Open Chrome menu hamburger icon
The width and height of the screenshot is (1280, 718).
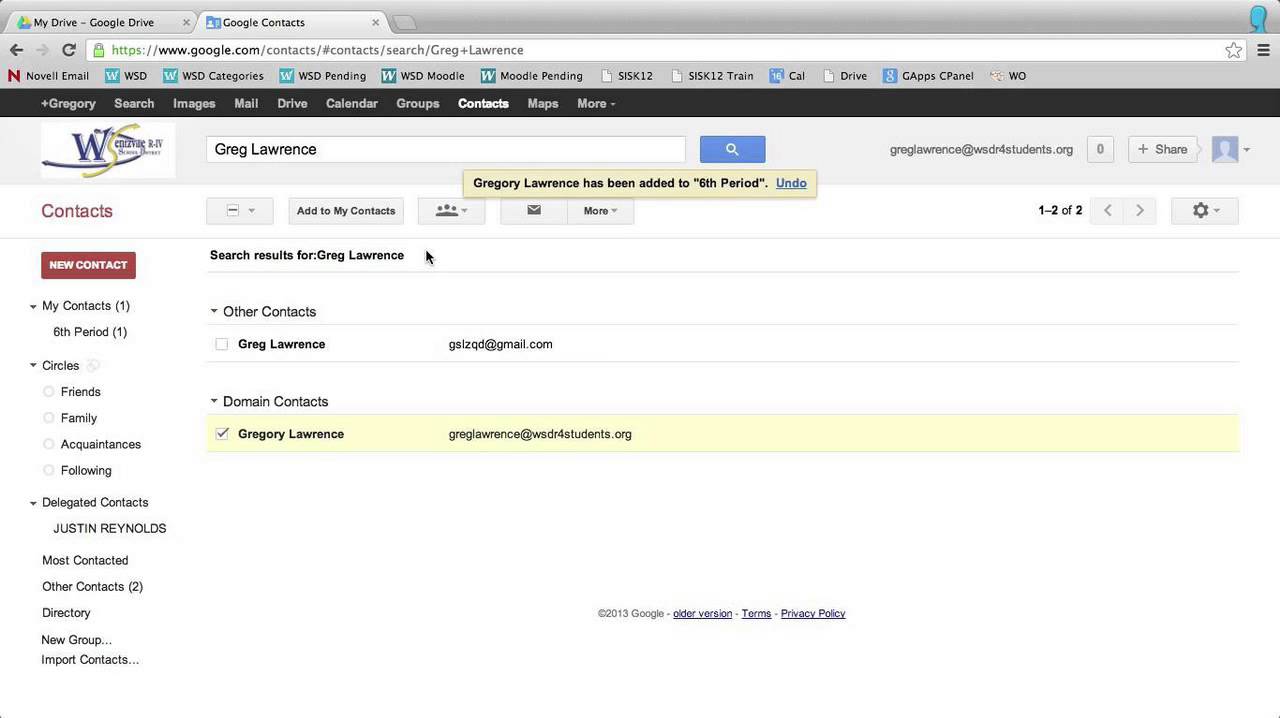tap(1264, 50)
